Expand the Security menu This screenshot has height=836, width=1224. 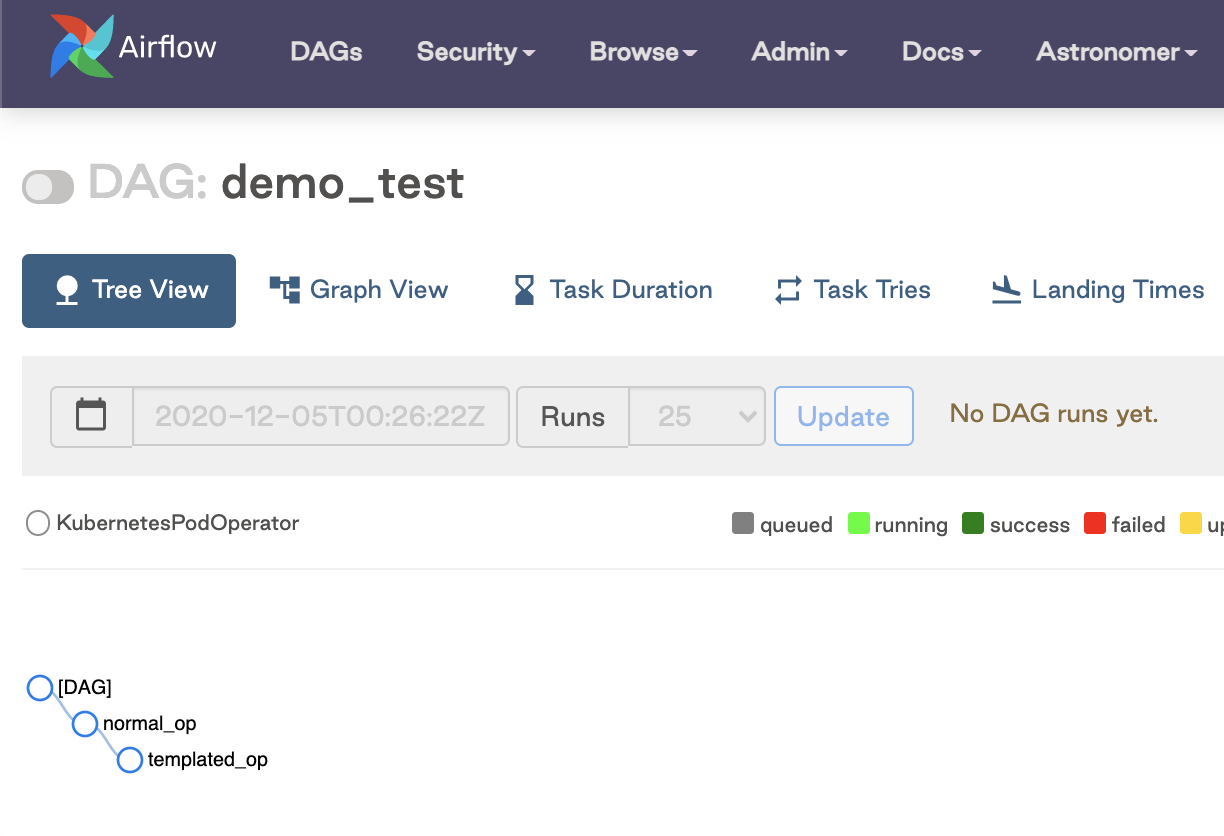(x=476, y=52)
